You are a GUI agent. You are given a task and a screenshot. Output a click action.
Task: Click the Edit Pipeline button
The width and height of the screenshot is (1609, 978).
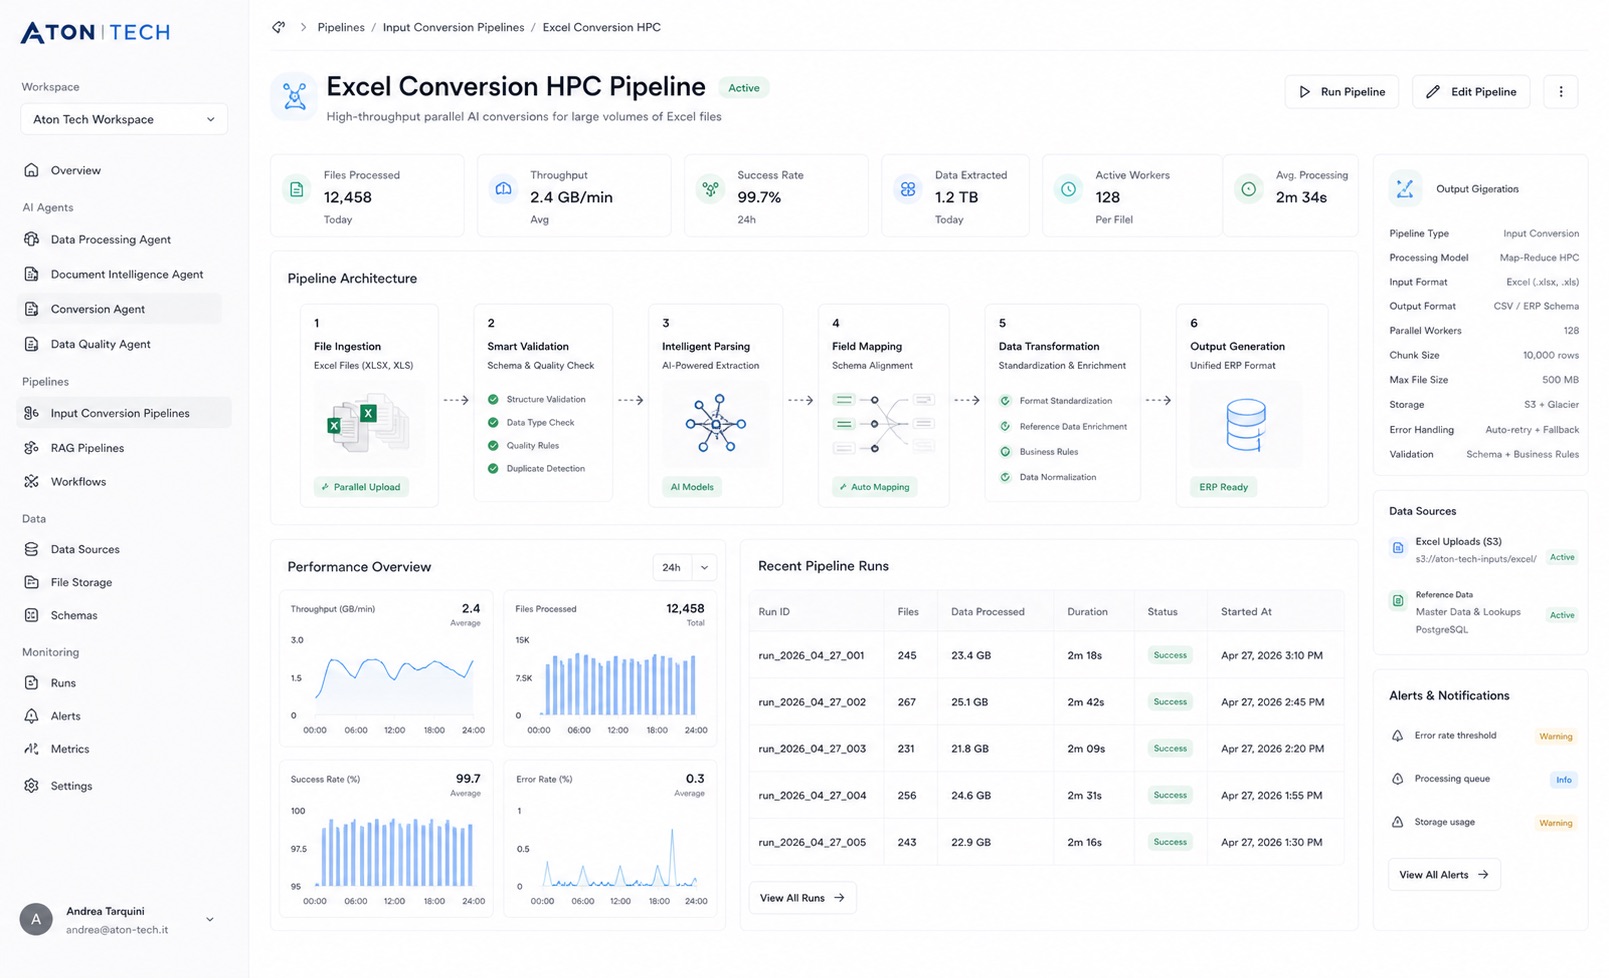click(1471, 92)
